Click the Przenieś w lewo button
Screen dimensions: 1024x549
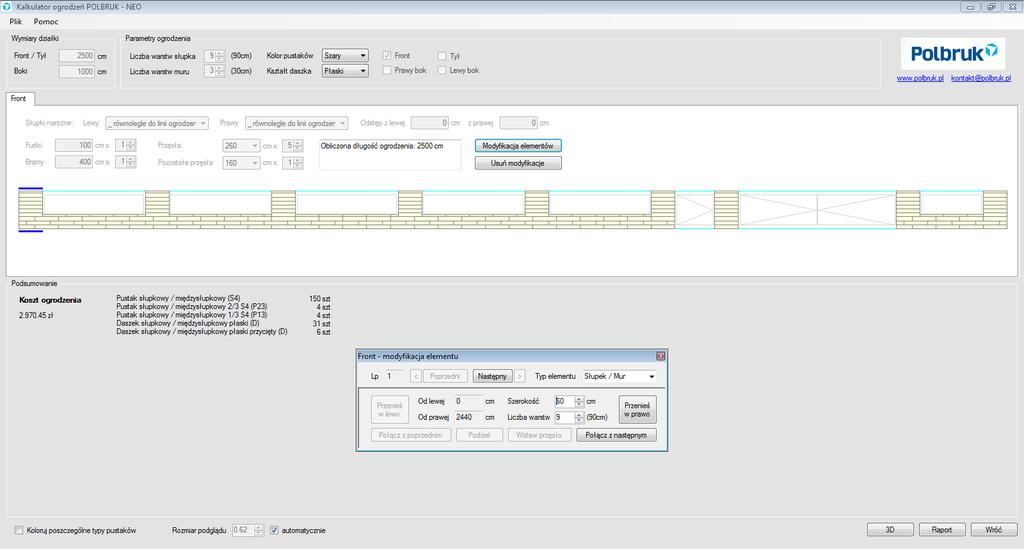pos(390,409)
